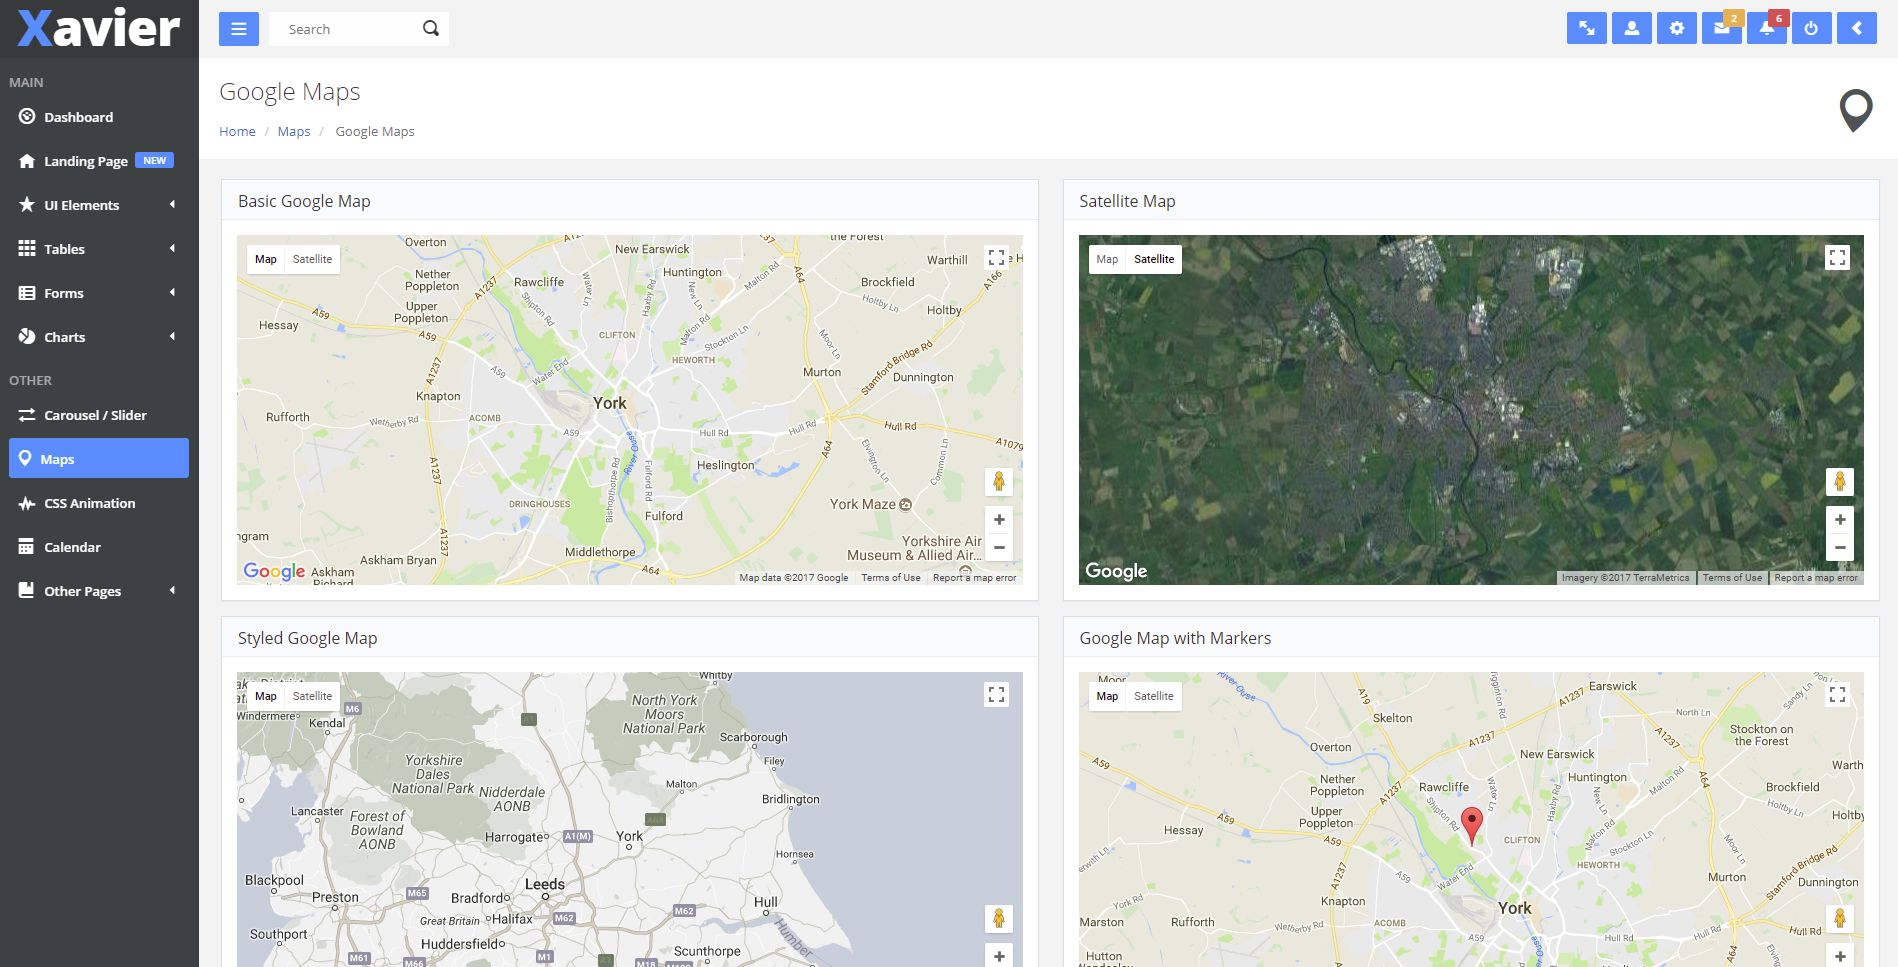
Task: Click the York Maze place on Basic Google Map
Action: click(x=871, y=504)
